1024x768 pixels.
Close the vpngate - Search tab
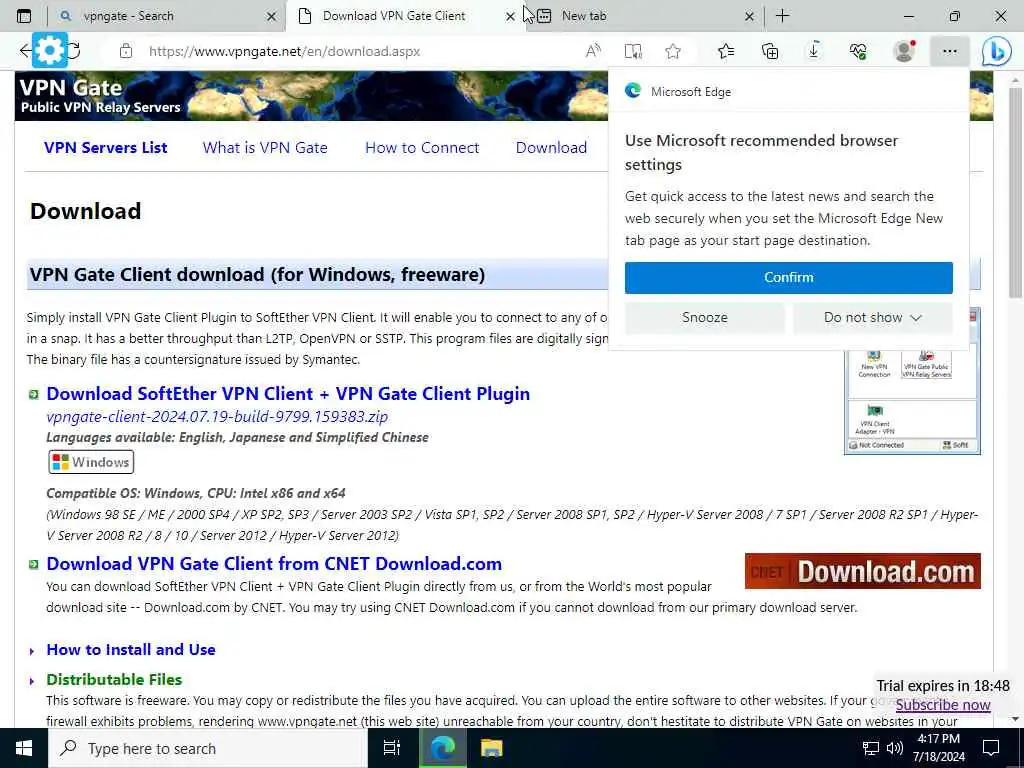pos(272,16)
